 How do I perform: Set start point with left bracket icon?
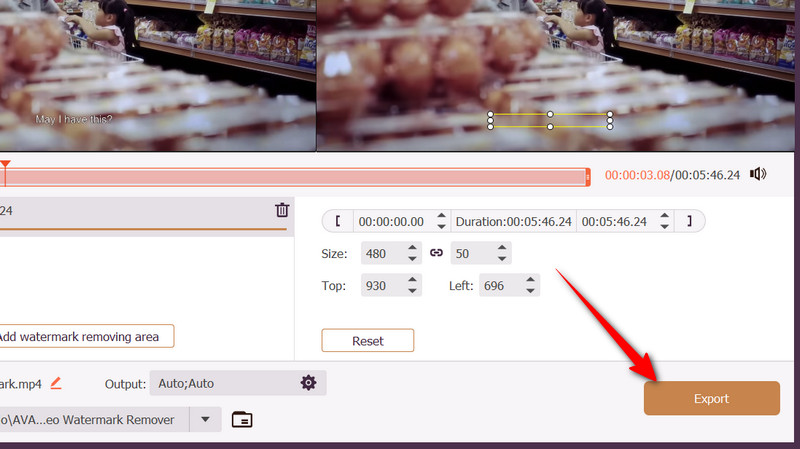tap(338, 221)
